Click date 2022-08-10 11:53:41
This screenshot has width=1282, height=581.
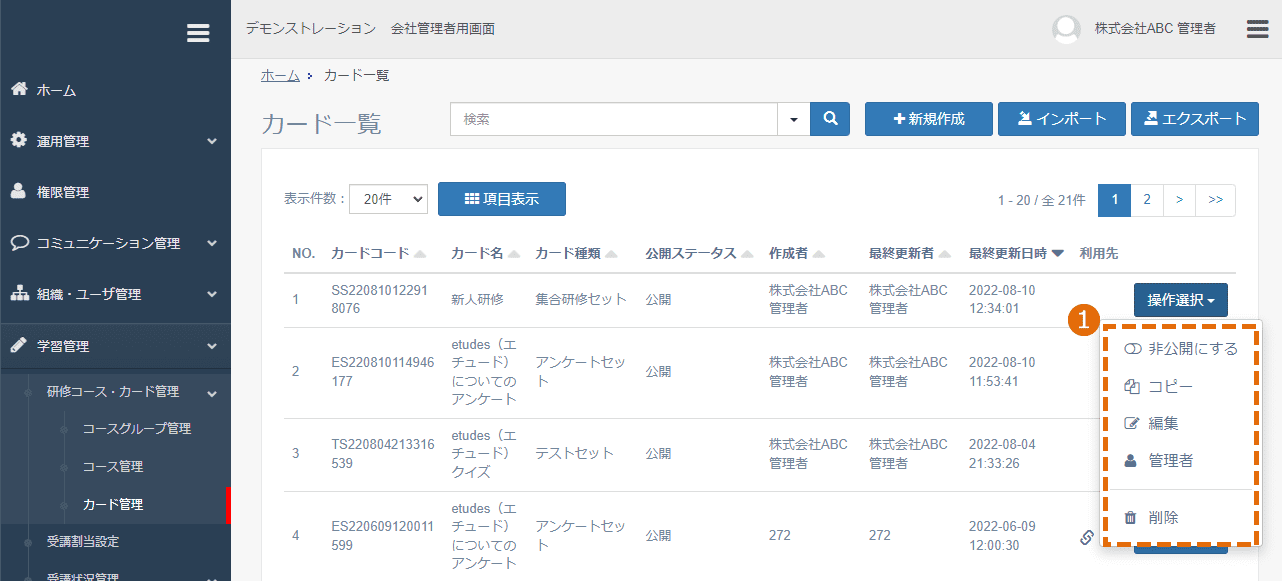click(1003, 372)
